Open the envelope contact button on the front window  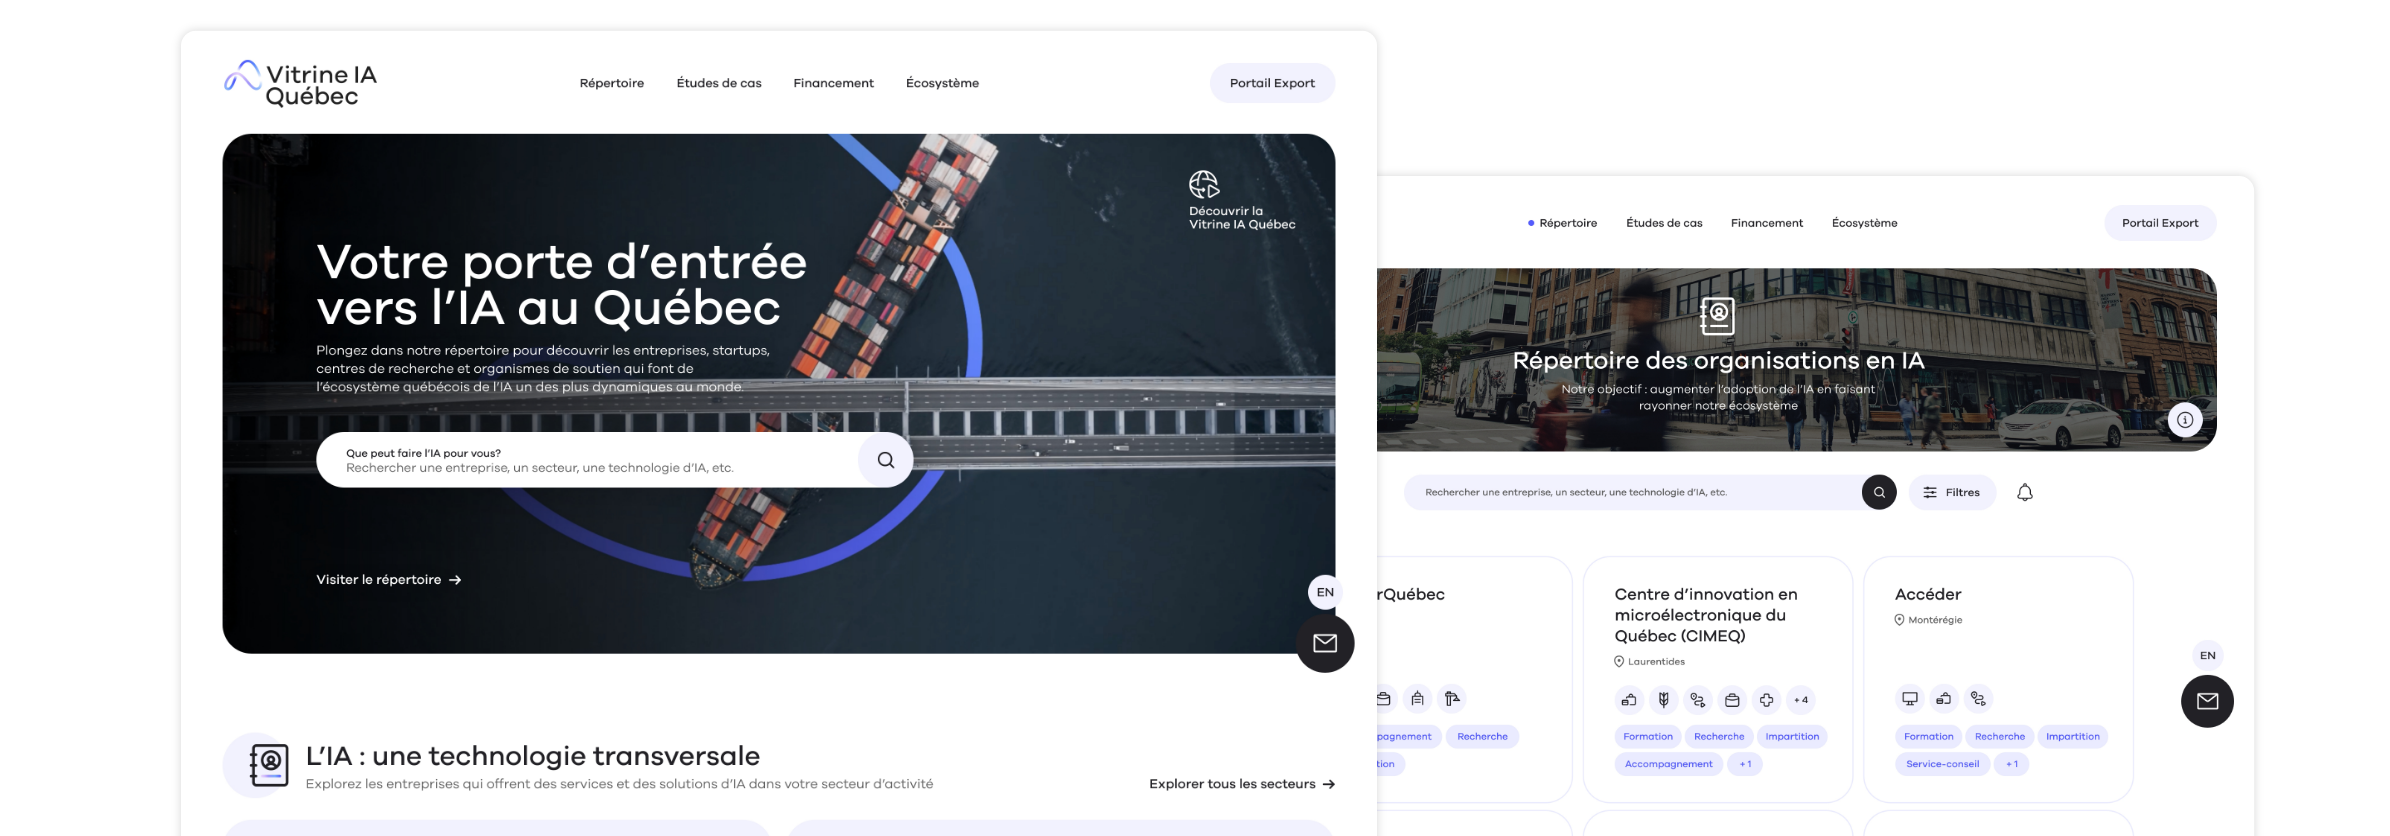[1325, 643]
